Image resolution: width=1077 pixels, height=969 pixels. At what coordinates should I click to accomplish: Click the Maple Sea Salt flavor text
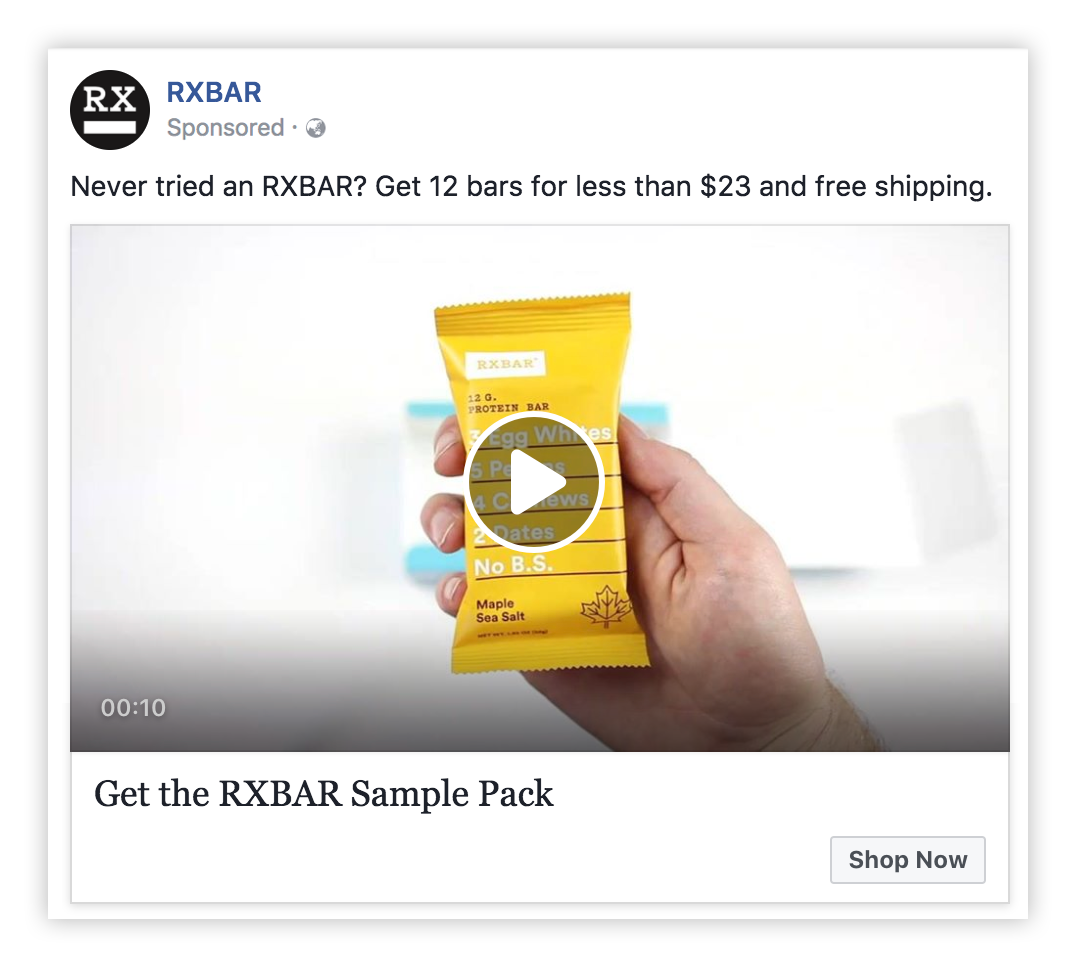click(x=500, y=611)
